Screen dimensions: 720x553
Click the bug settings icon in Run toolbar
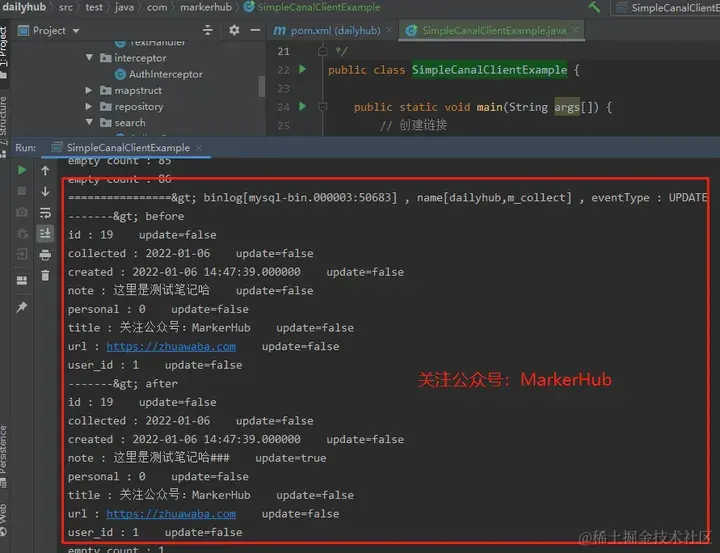[x=22, y=233]
